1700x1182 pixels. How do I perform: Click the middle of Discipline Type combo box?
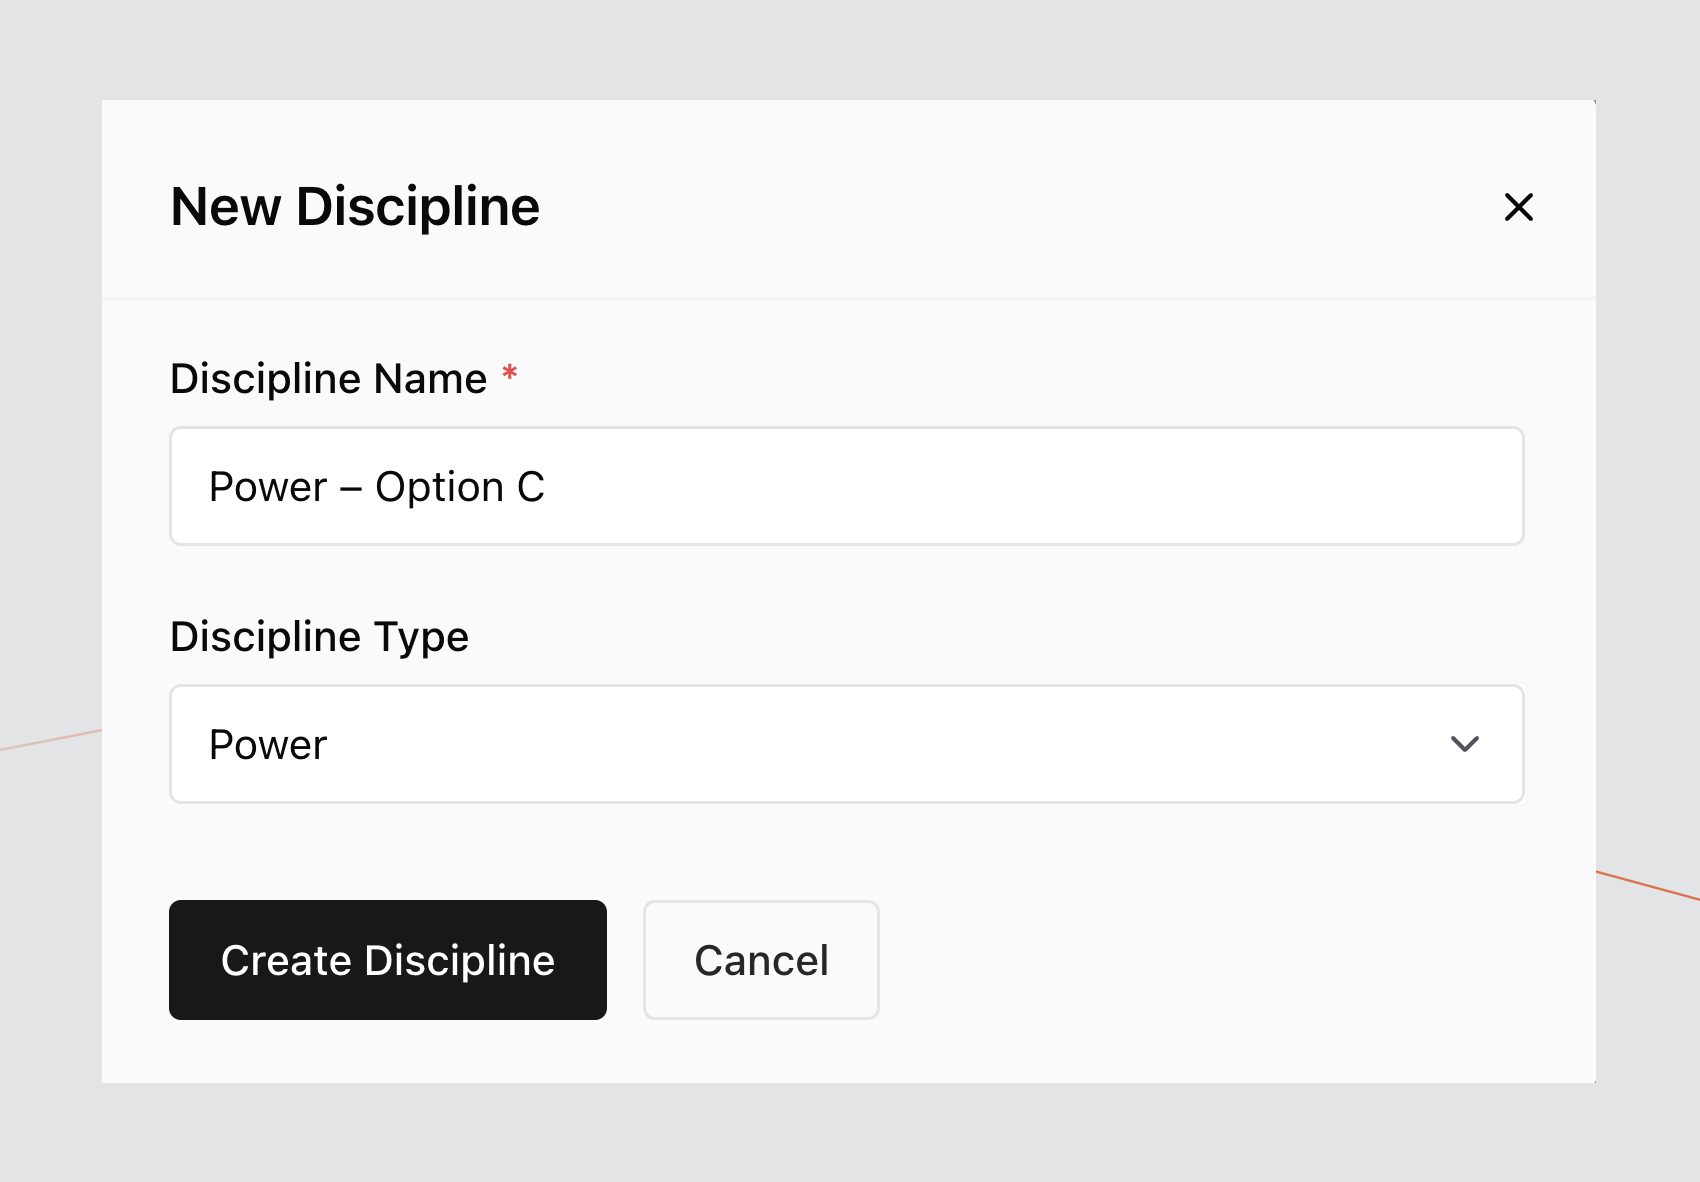coord(846,744)
